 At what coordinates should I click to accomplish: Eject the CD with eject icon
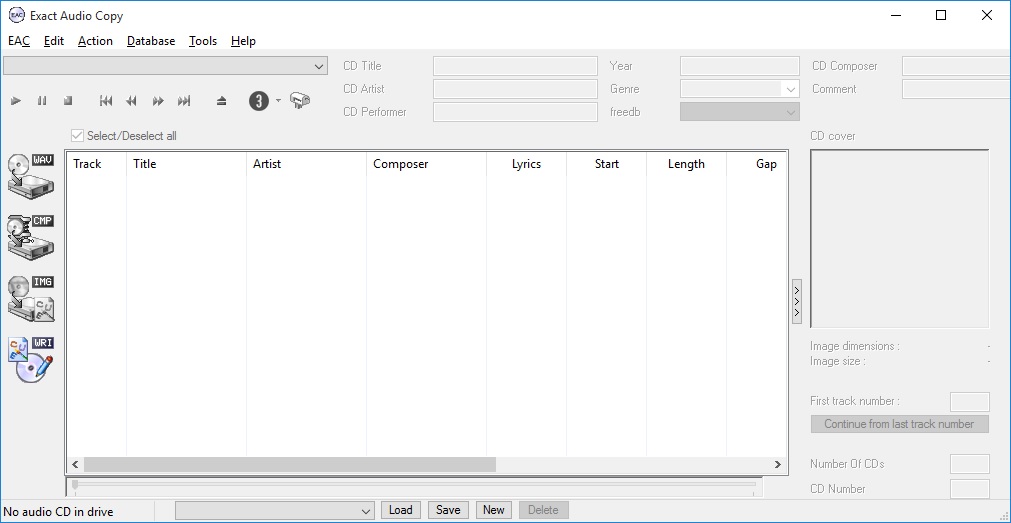(x=222, y=101)
